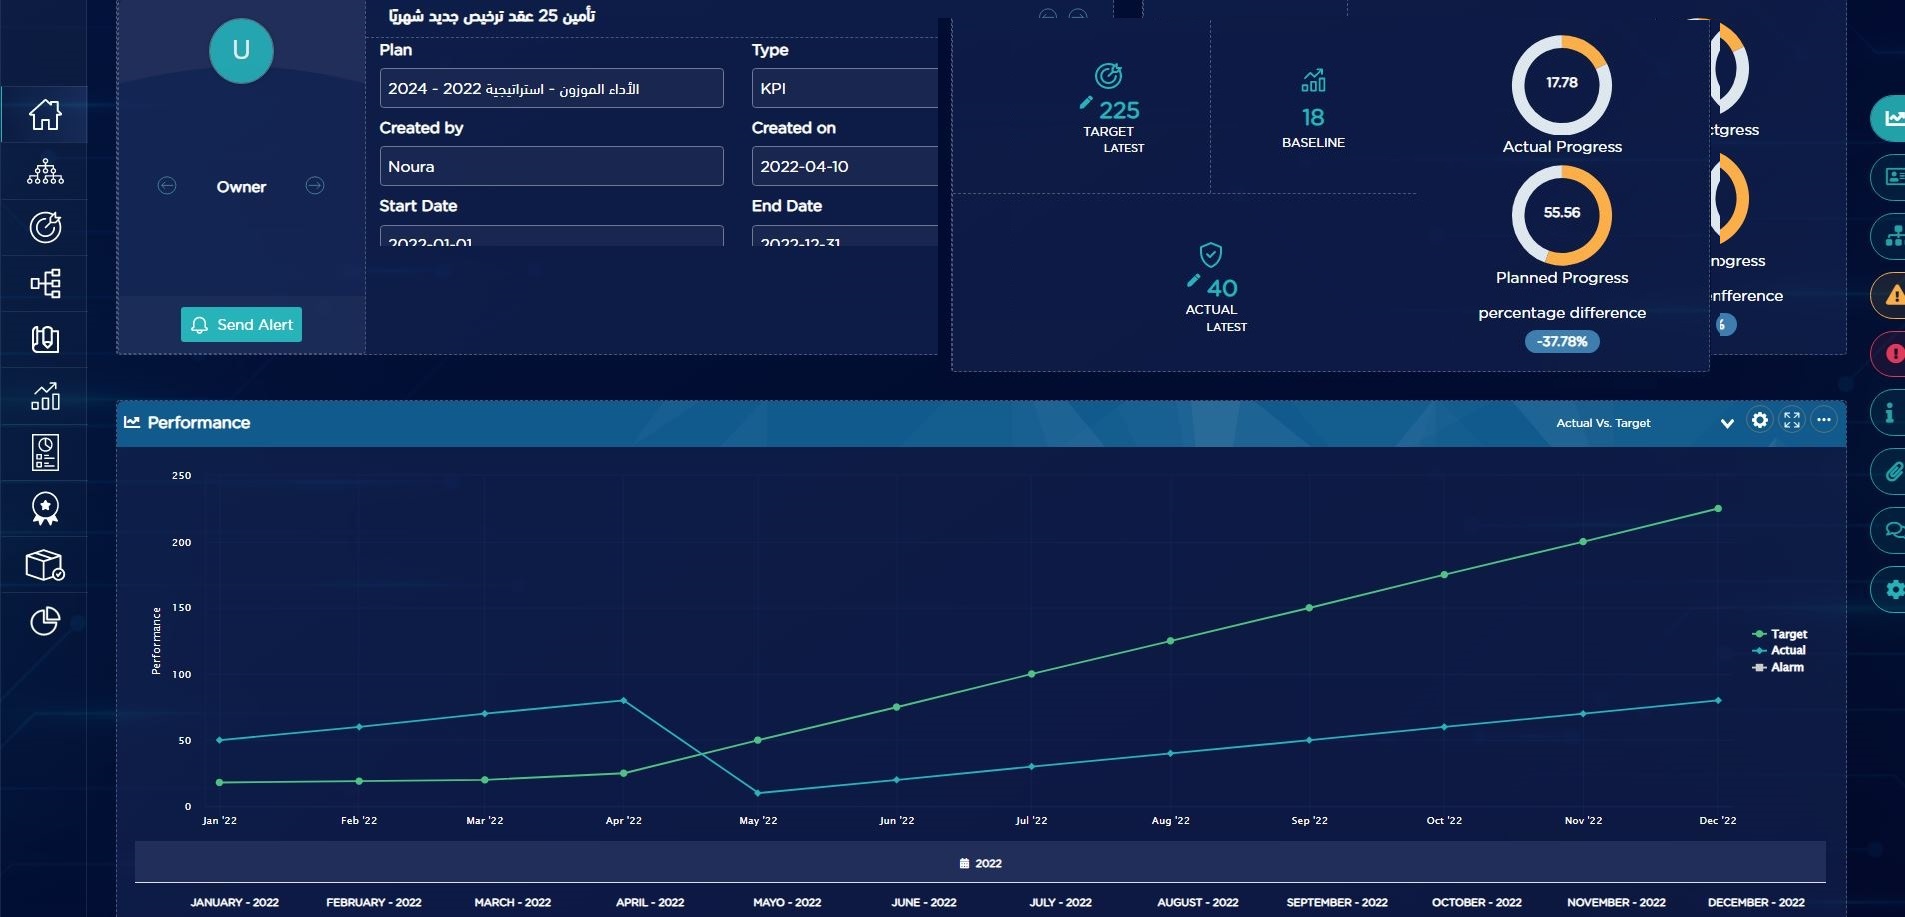Image resolution: width=1905 pixels, height=917 pixels.
Task: Click the May '22 actual data point
Action: [758, 793]
